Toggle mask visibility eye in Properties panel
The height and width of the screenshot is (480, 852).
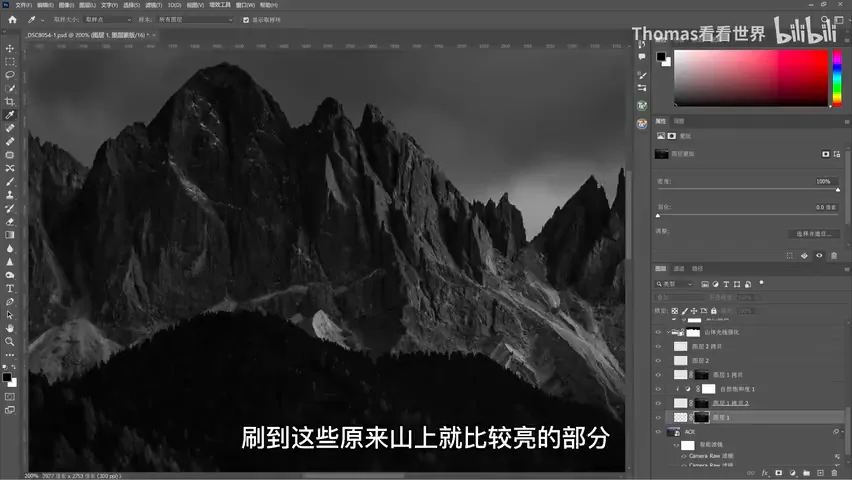tap(819, 255)
